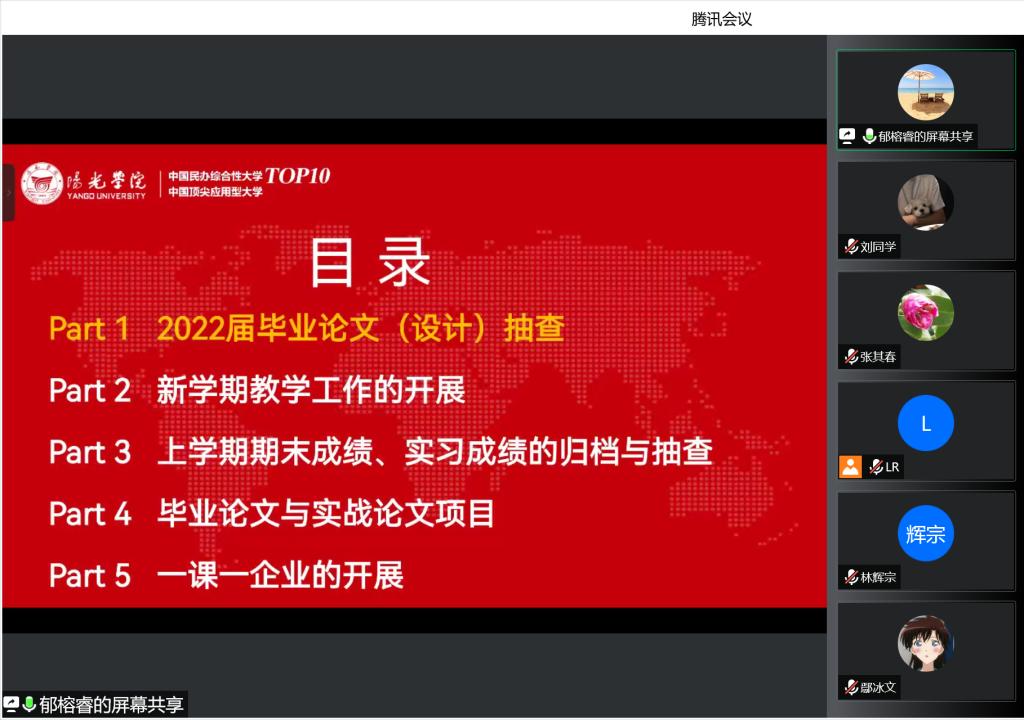Click muted microphone icon beside 刘同学

[851, 247]
